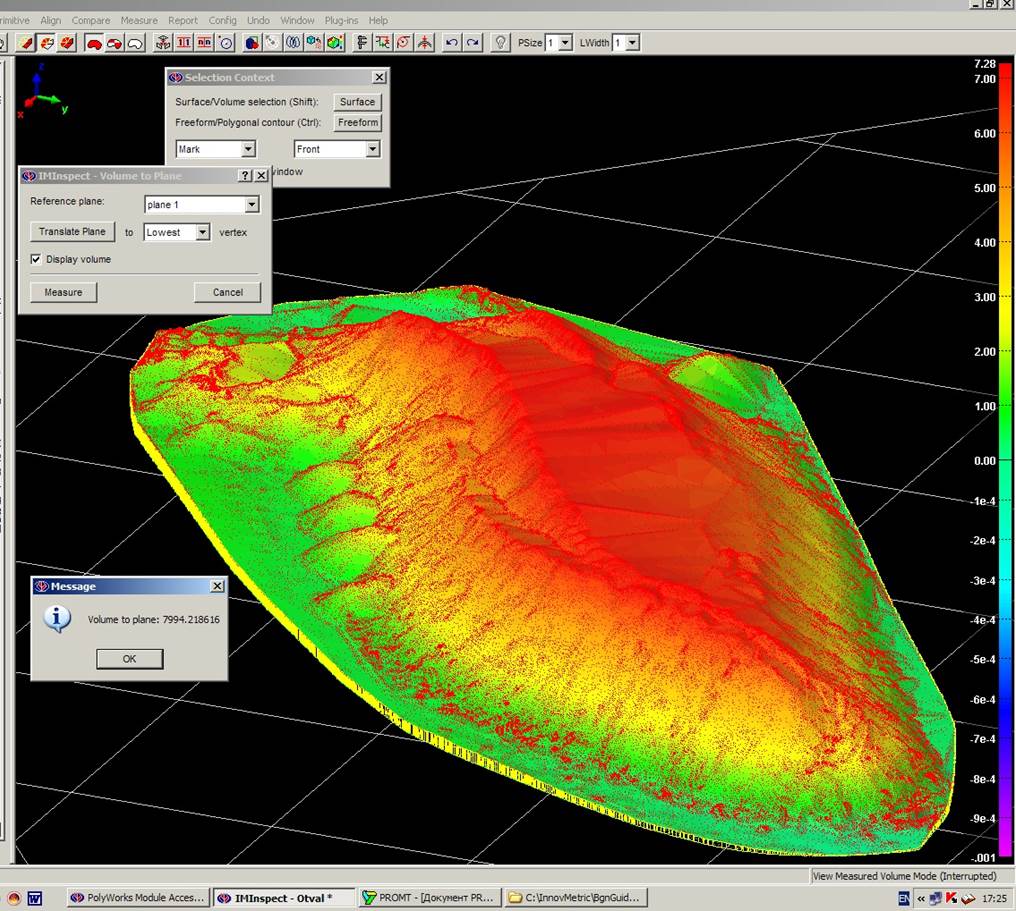Open the Reference plane dropdown
This screenshot has height=911, width=1016.
point(251,205)
